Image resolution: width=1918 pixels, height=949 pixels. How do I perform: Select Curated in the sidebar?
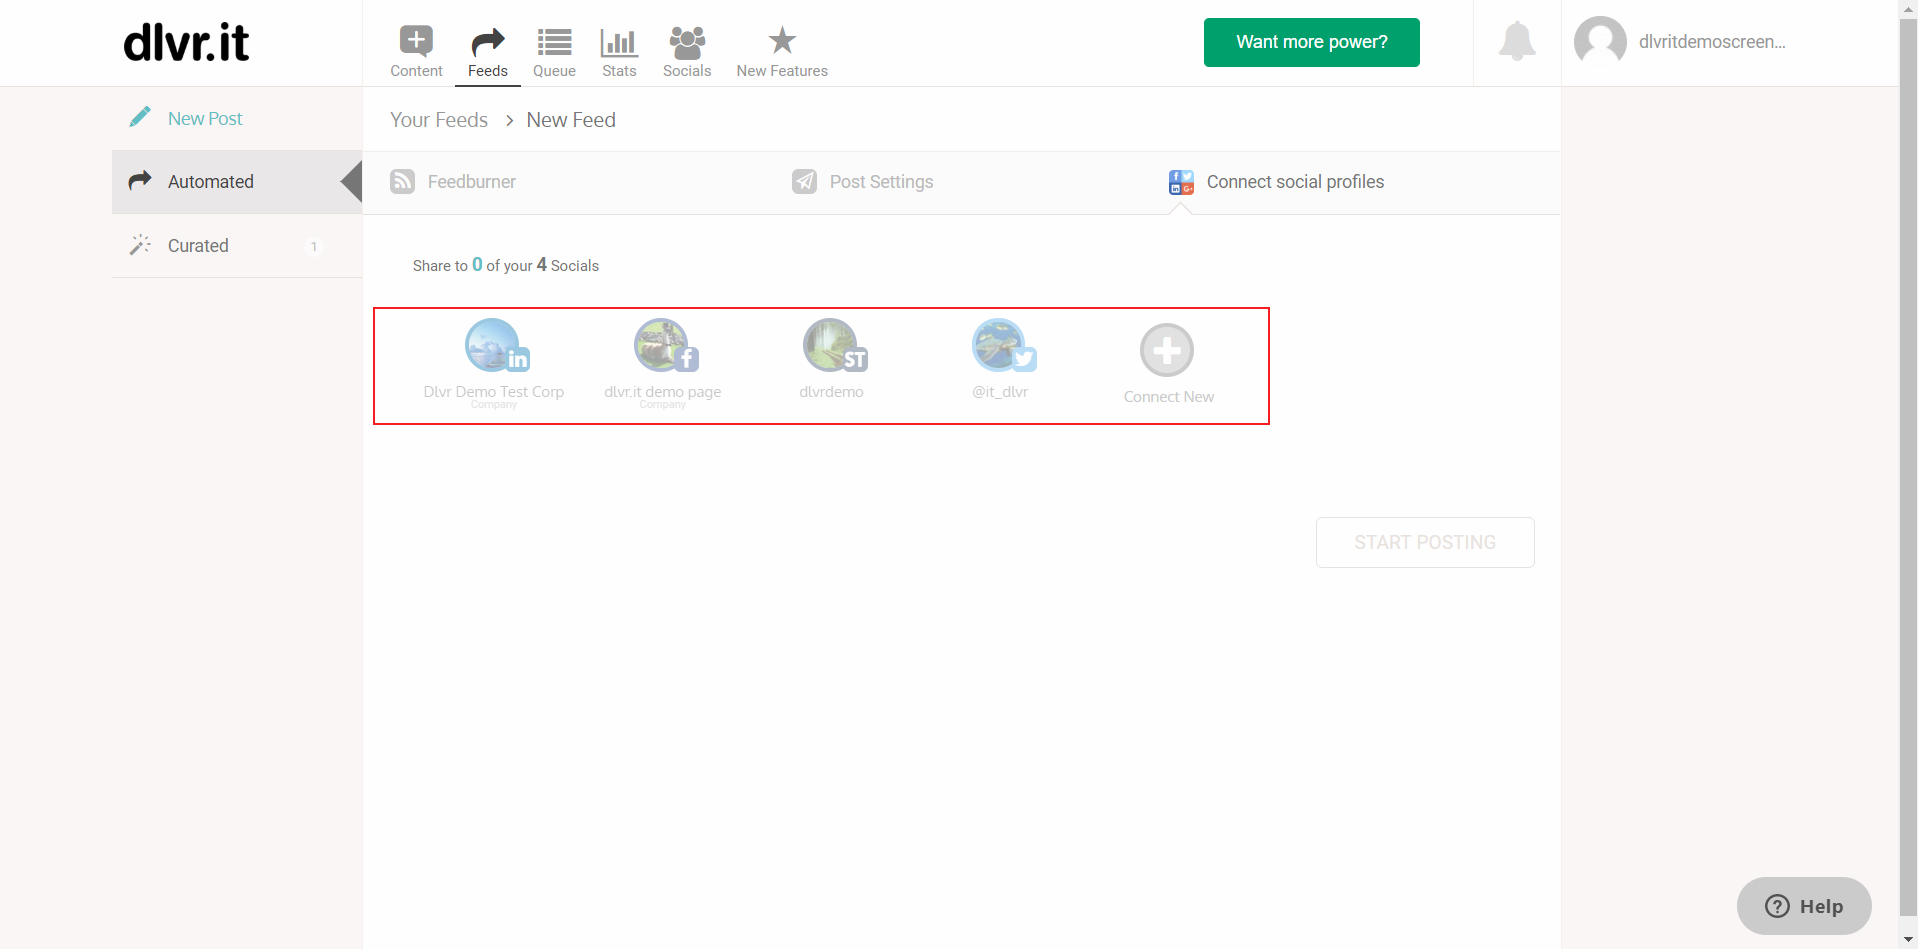coord(237,246)
